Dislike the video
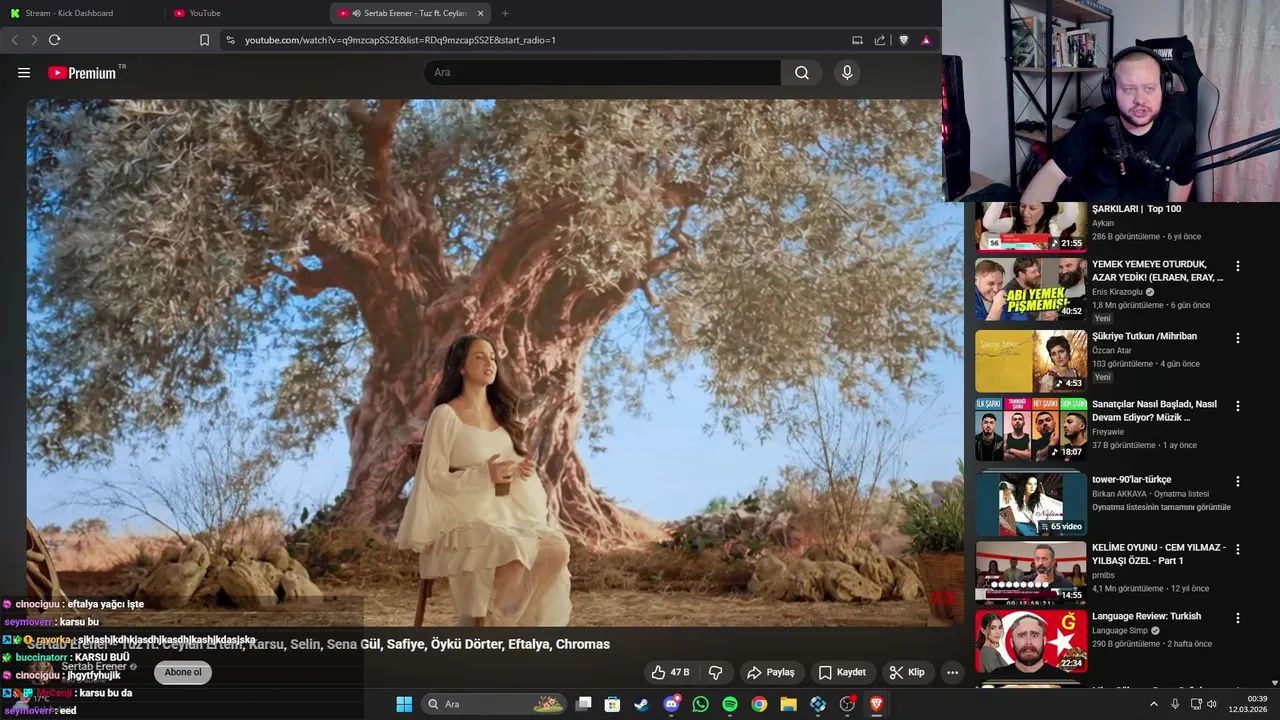The width and height of the screenshot is (1280, 720). (x=715, y=672)
